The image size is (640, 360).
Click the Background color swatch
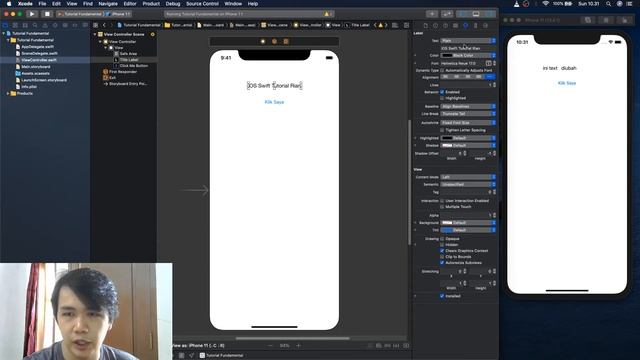click(x=447, y=222)
